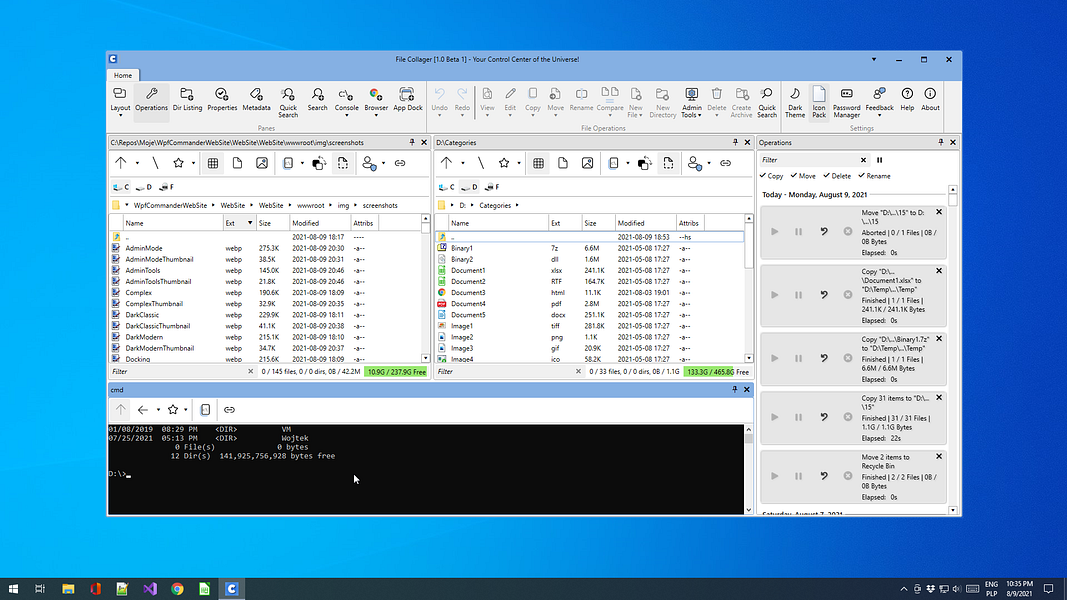Switch right pane to drive F
This screenshot has width=1067, height=600.
click(492, 187)
